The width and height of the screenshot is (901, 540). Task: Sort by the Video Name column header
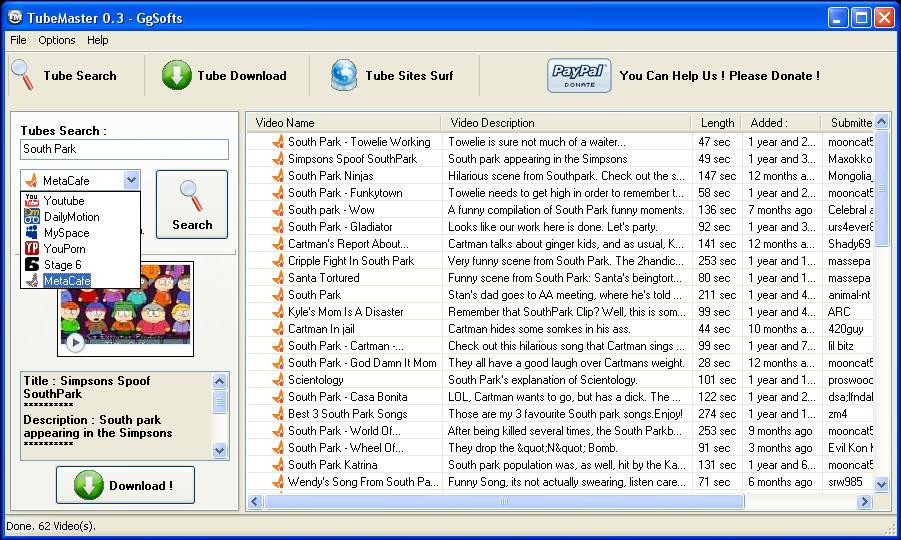(344, 123)
